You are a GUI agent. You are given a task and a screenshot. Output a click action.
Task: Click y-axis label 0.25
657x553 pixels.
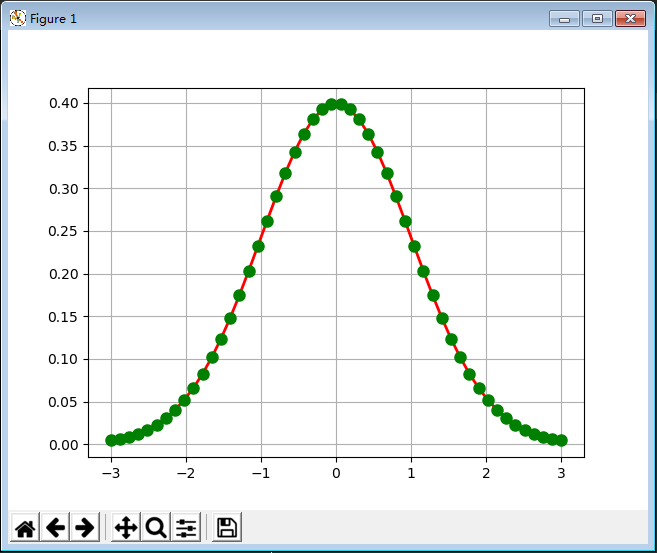coord(63,231)
